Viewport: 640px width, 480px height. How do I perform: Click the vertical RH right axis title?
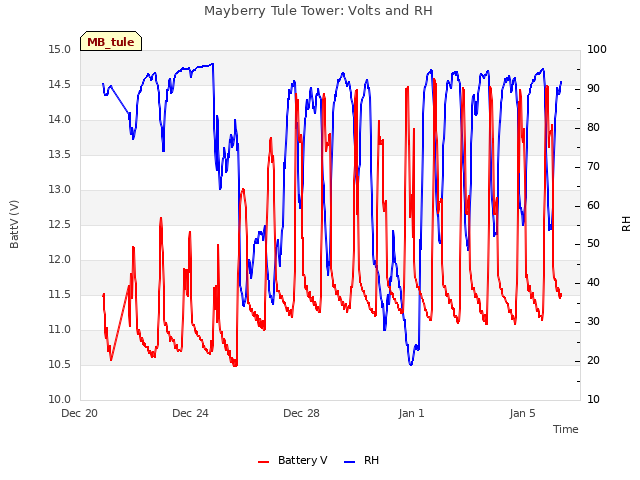pos(626,224)
